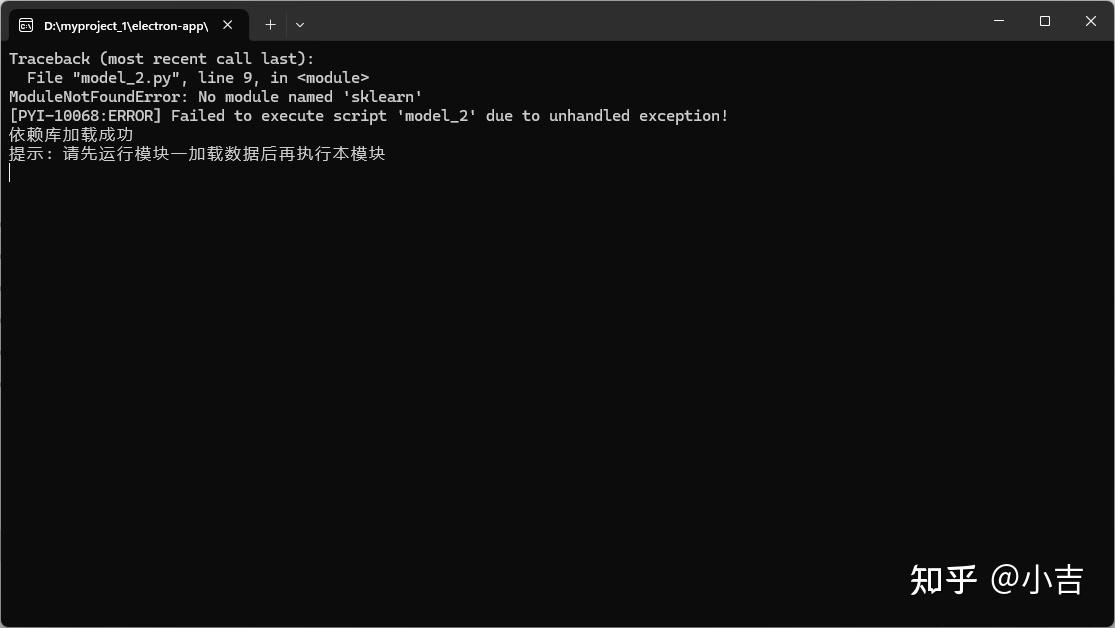Viewport: 1115px width, 628px height.
Task: Minimize the terminal window
Action: 997,21
